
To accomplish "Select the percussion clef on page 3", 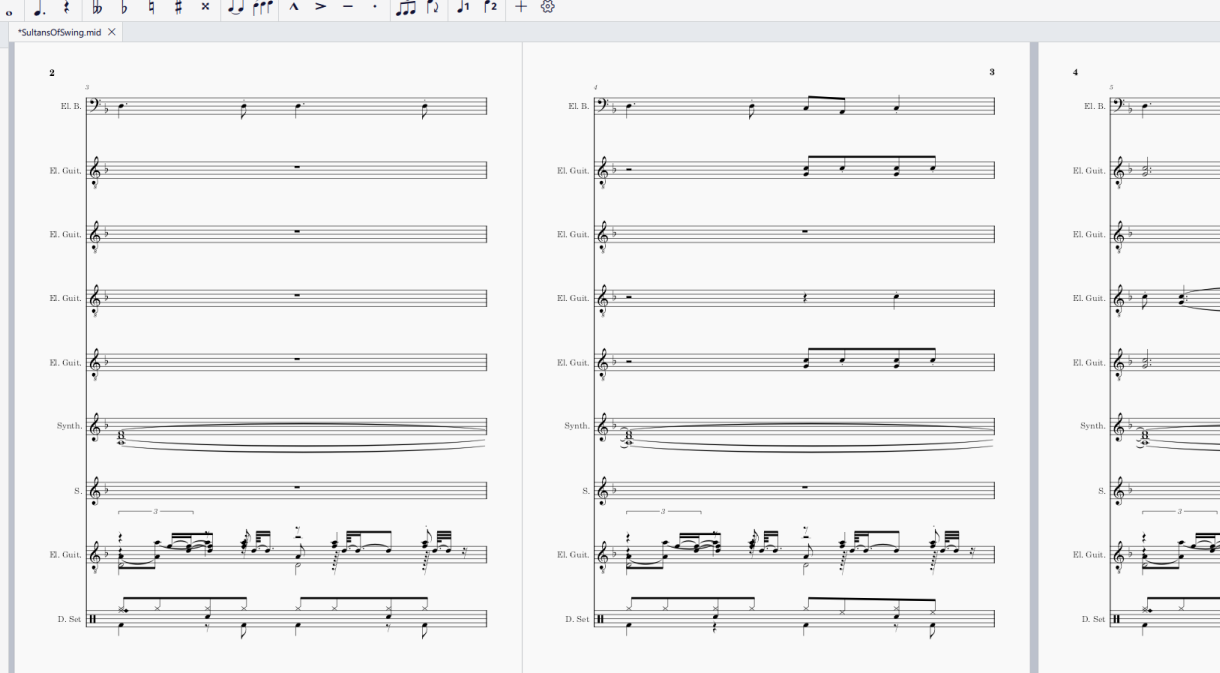I will 601,619.
